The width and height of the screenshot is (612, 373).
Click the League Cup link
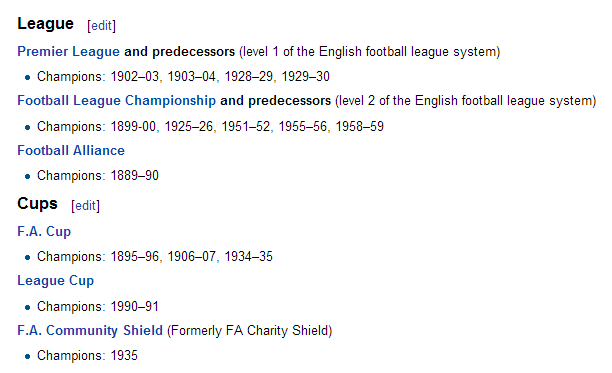coord(55,281)
